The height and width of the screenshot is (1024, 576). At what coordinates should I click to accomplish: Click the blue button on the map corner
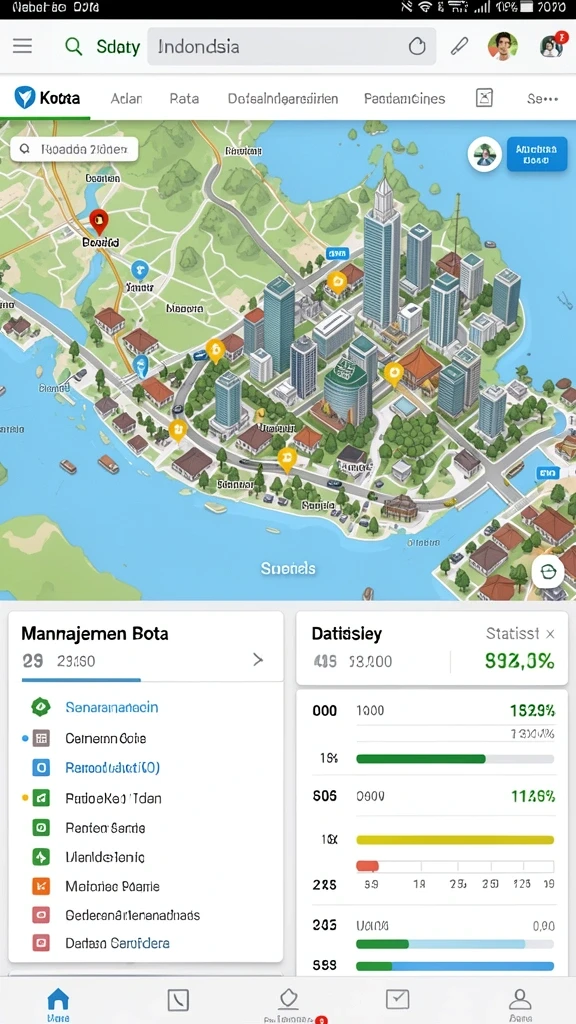tap(537, 154)
